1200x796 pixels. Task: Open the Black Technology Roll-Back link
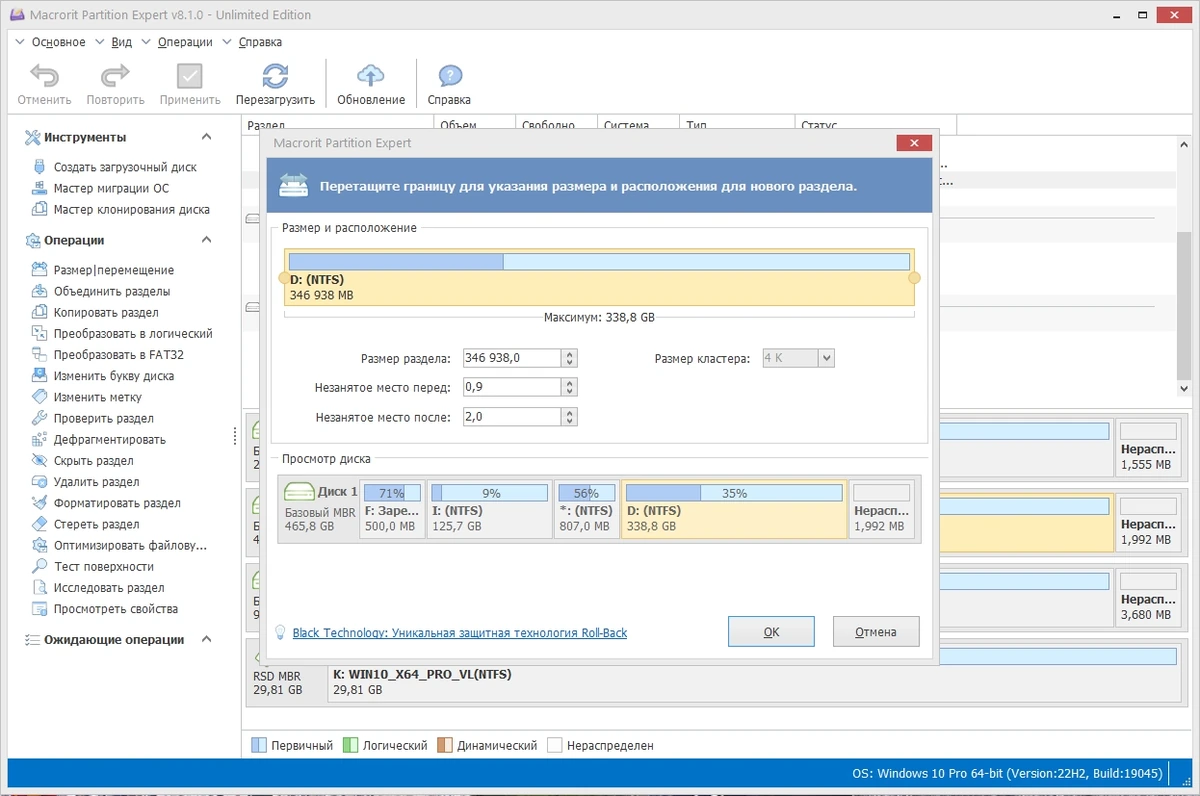pos(459,633)
